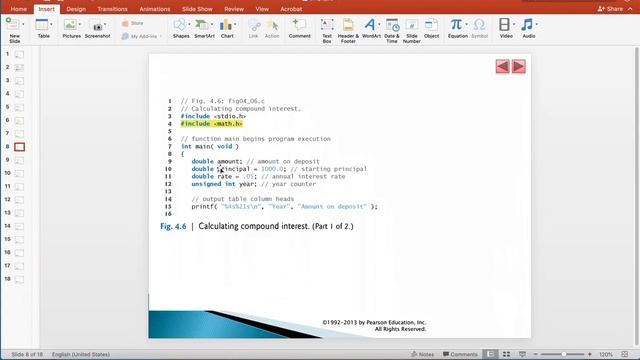Click the 120% zoom level
Image resolution: width=640 pixels, height=360 pixels.
click(606, 354)
